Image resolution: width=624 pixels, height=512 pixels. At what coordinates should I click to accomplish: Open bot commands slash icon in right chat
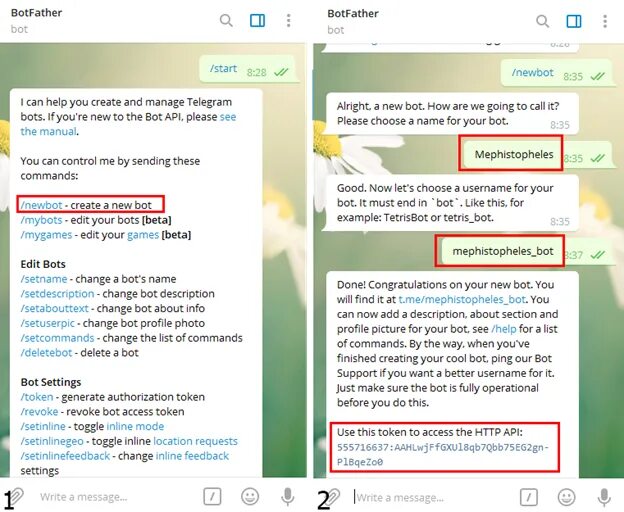528,497
